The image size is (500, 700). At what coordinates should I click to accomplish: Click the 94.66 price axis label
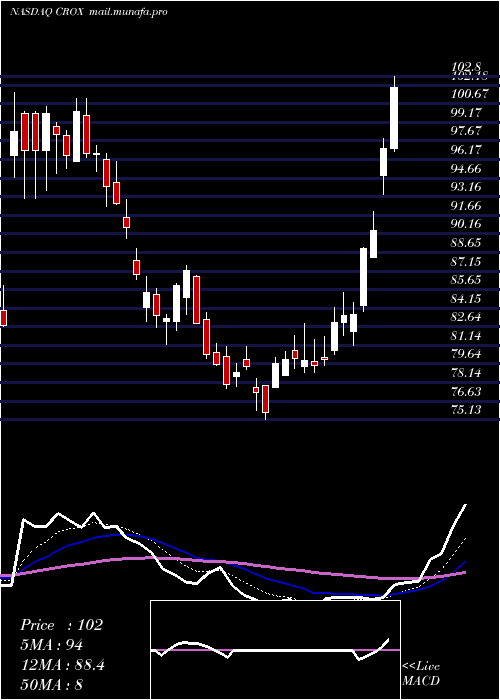click(467, 168)
